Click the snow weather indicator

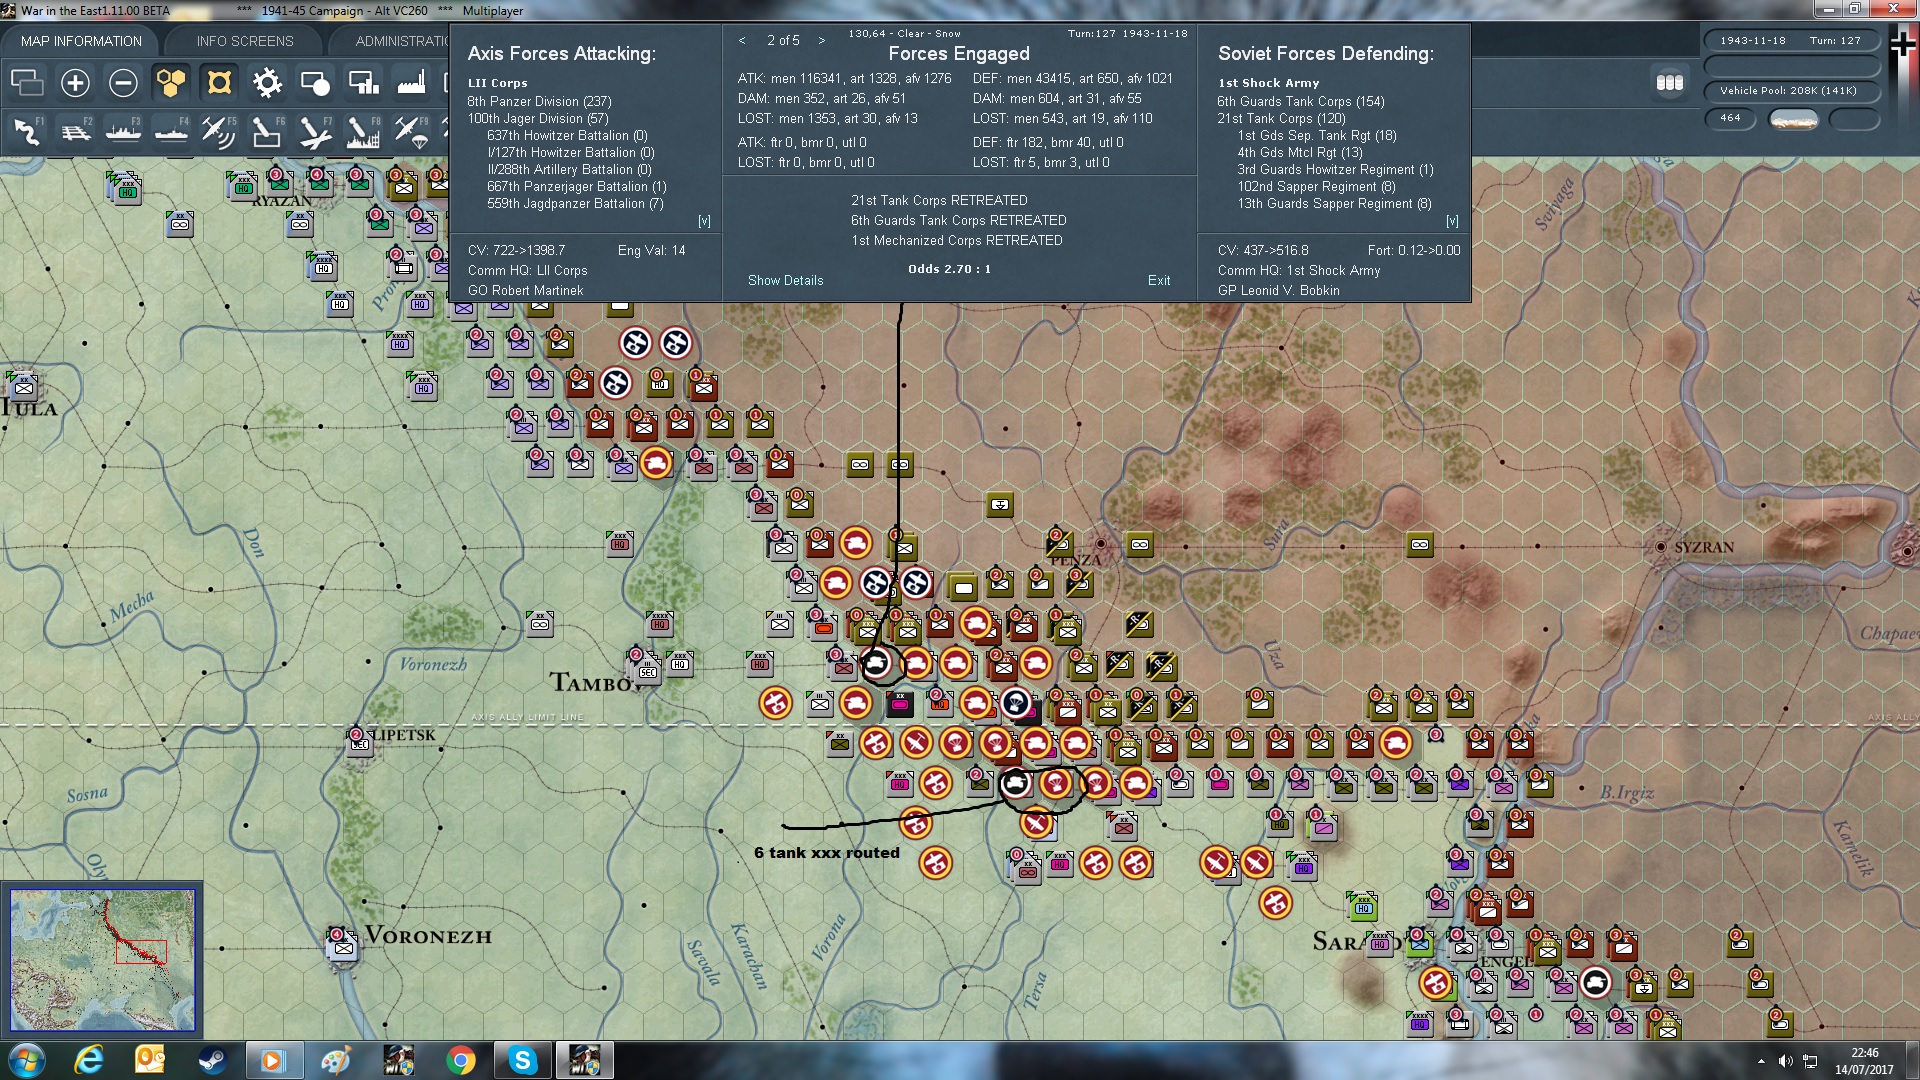point(1794,119)
